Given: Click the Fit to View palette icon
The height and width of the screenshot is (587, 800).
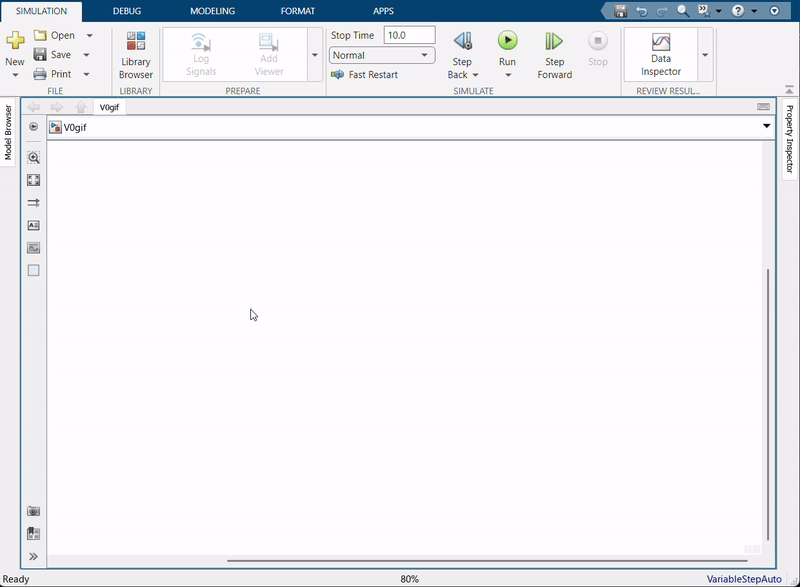Looking at the screenshot, I should point(33,180).
